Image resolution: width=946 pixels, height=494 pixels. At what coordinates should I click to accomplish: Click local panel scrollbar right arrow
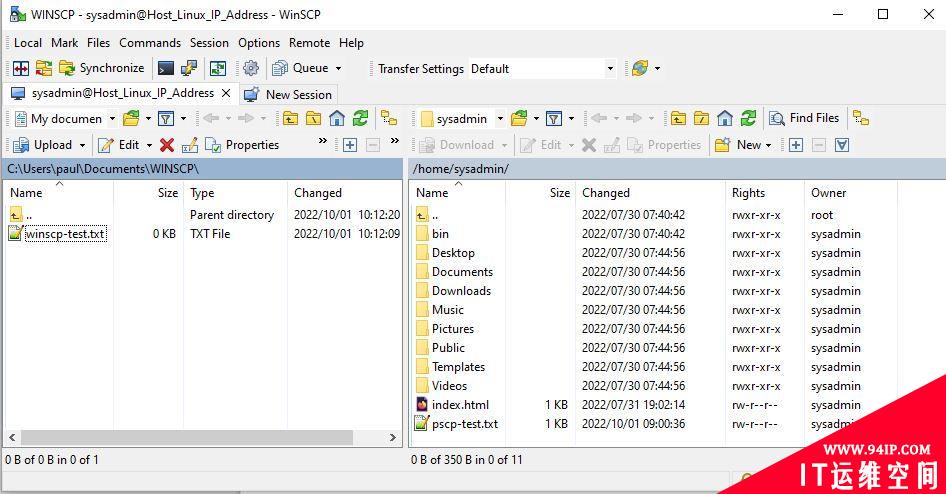click(393, 437)
